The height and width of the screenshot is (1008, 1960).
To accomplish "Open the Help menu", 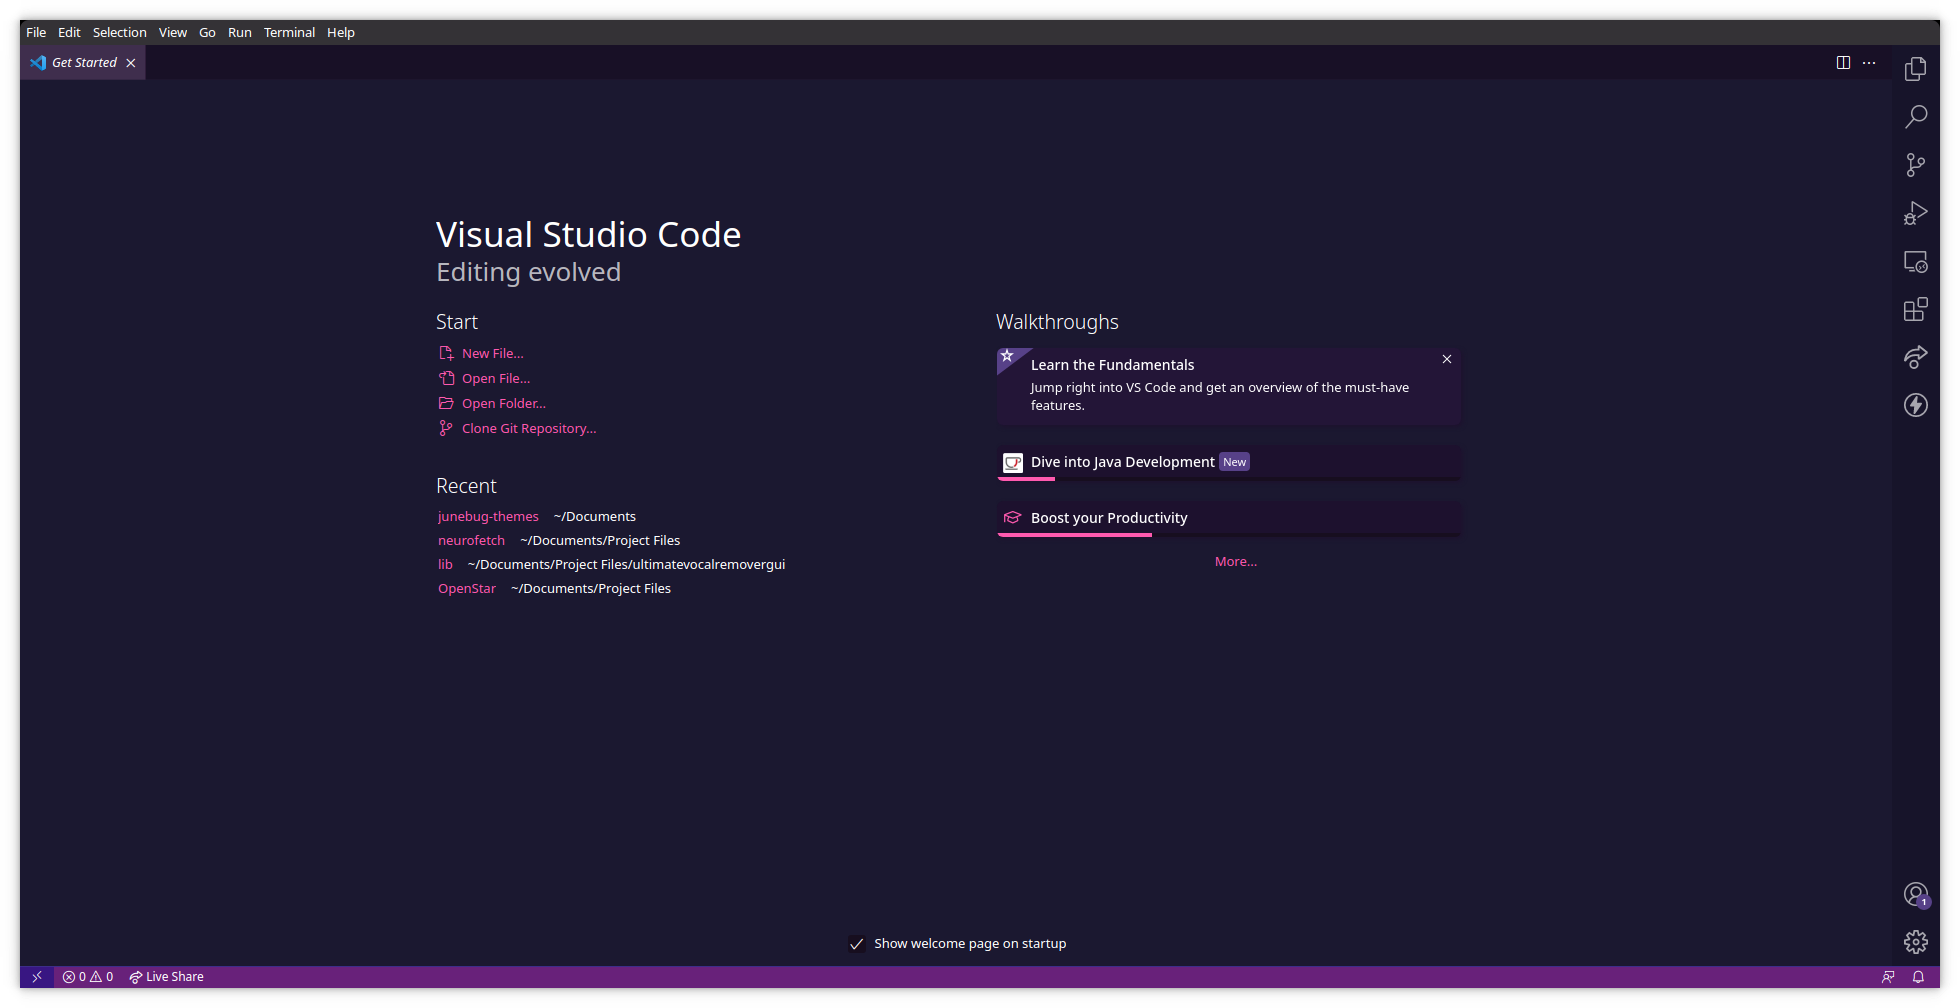I will [x=341, y=32].
